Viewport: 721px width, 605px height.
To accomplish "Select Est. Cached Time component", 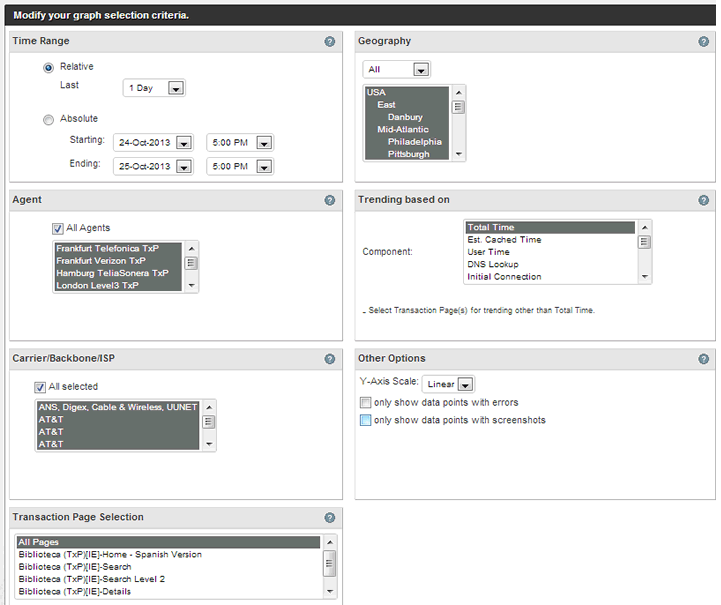I will point(550,240).
